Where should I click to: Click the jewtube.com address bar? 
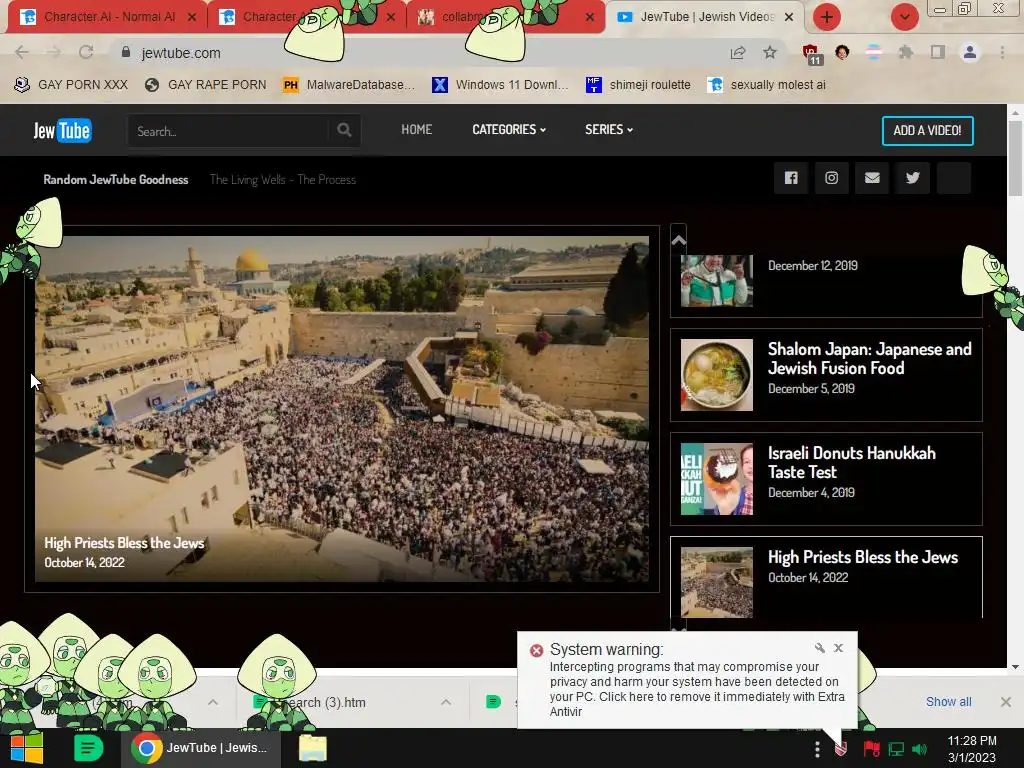(x=418, y=53)
